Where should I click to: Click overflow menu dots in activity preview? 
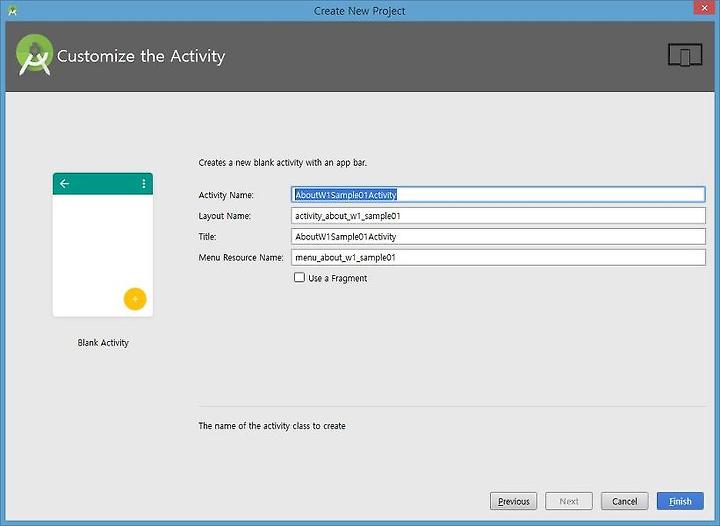point(144,184)
